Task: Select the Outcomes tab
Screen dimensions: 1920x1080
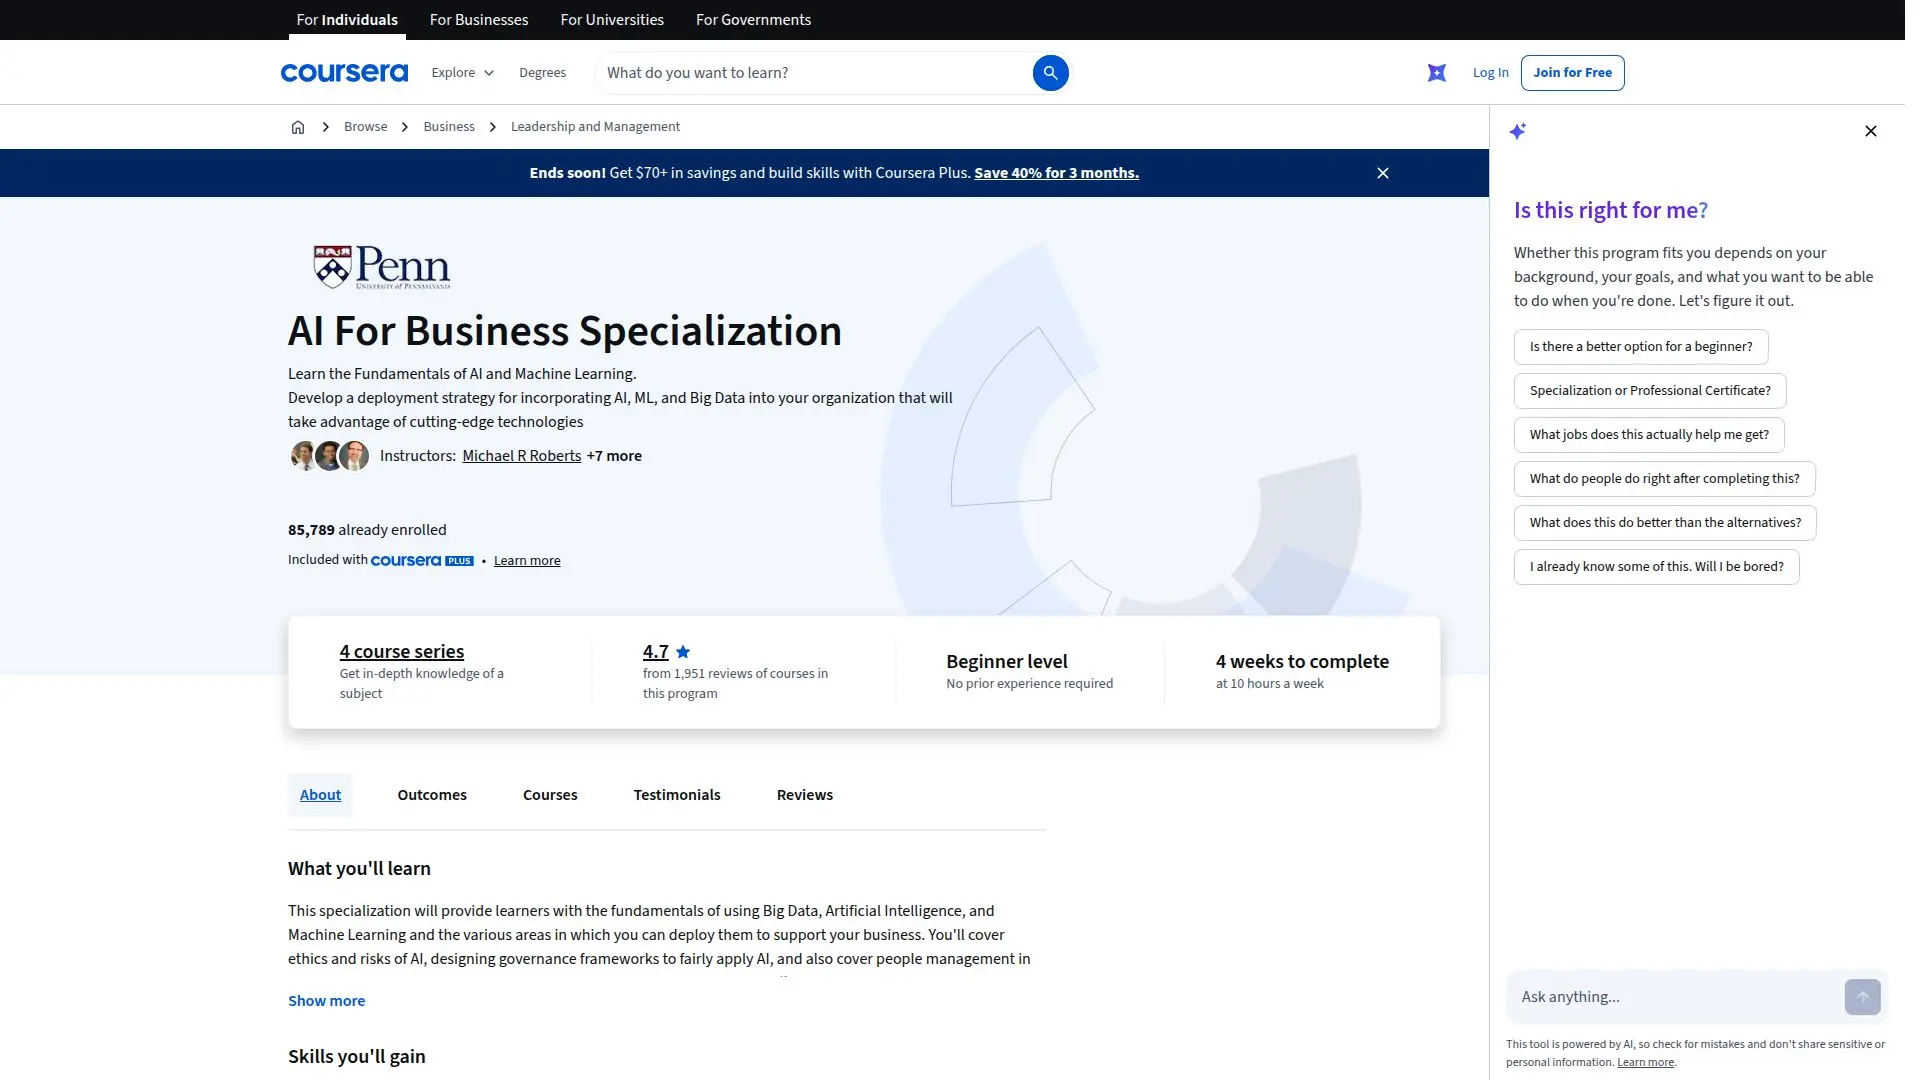Action: 432,795
